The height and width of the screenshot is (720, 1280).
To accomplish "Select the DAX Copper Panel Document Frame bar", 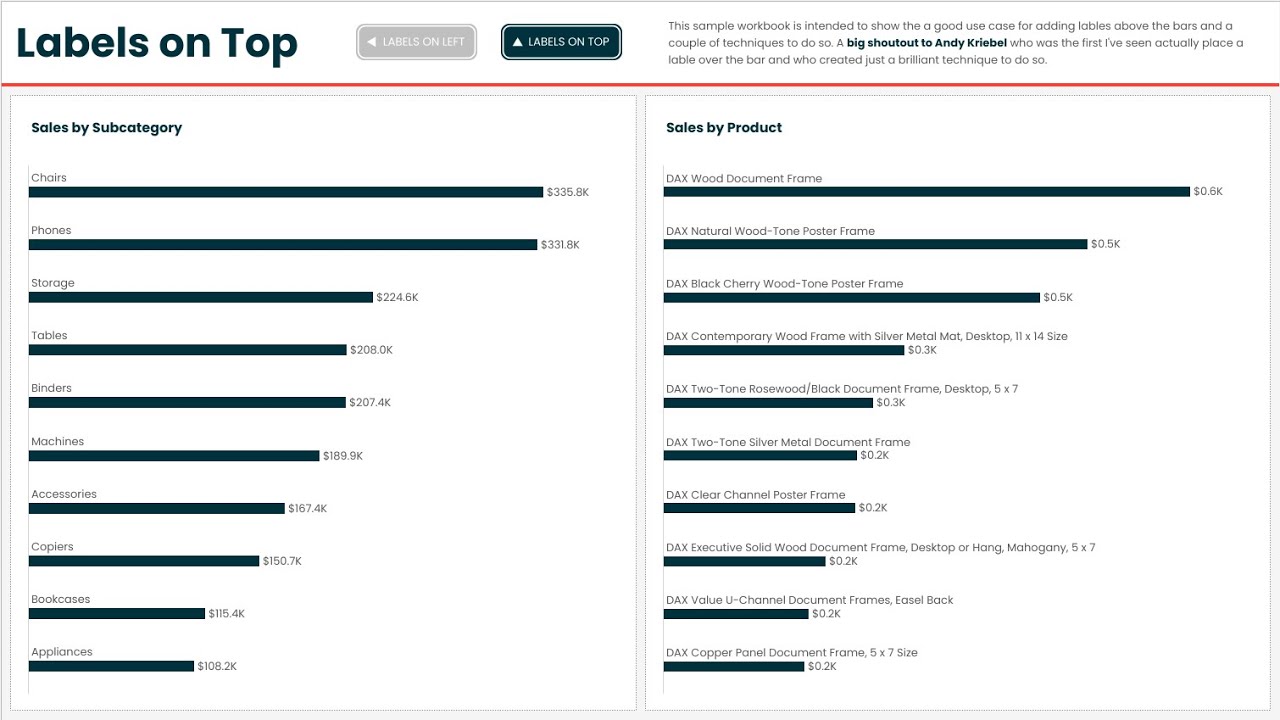I will click(x=734, y=666).
